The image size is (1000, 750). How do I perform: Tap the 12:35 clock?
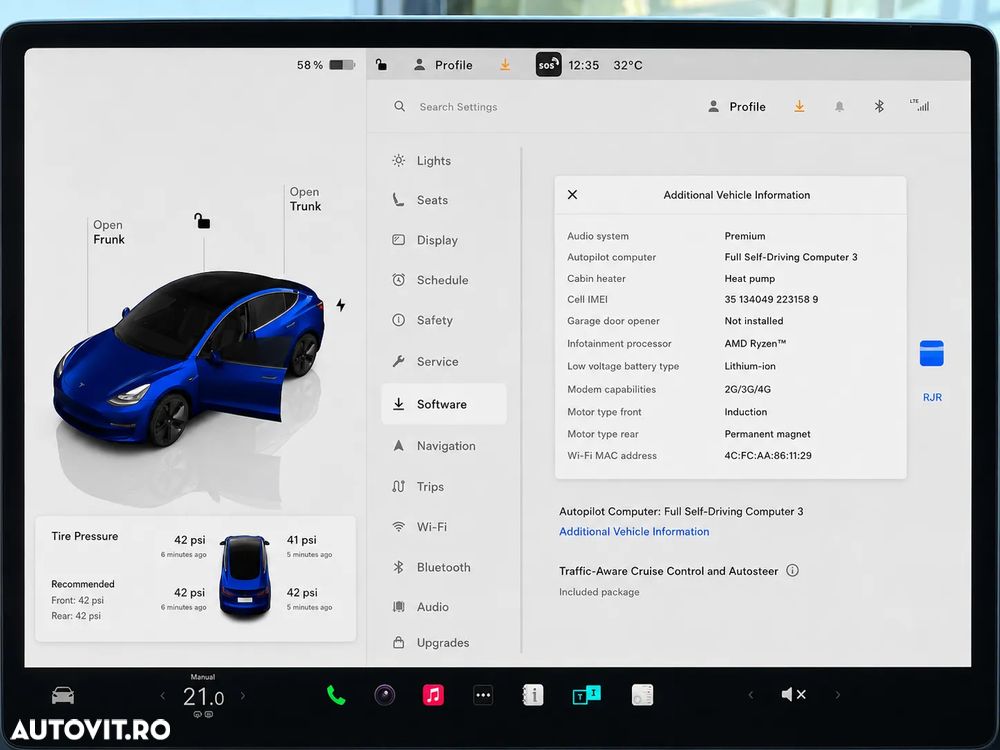[x=584, y=65]
